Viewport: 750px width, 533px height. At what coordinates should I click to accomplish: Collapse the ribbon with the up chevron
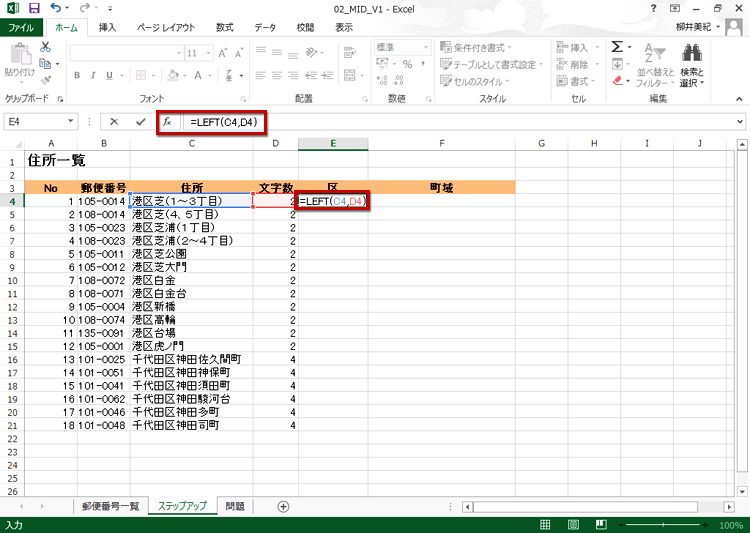(x=739, y=99)
